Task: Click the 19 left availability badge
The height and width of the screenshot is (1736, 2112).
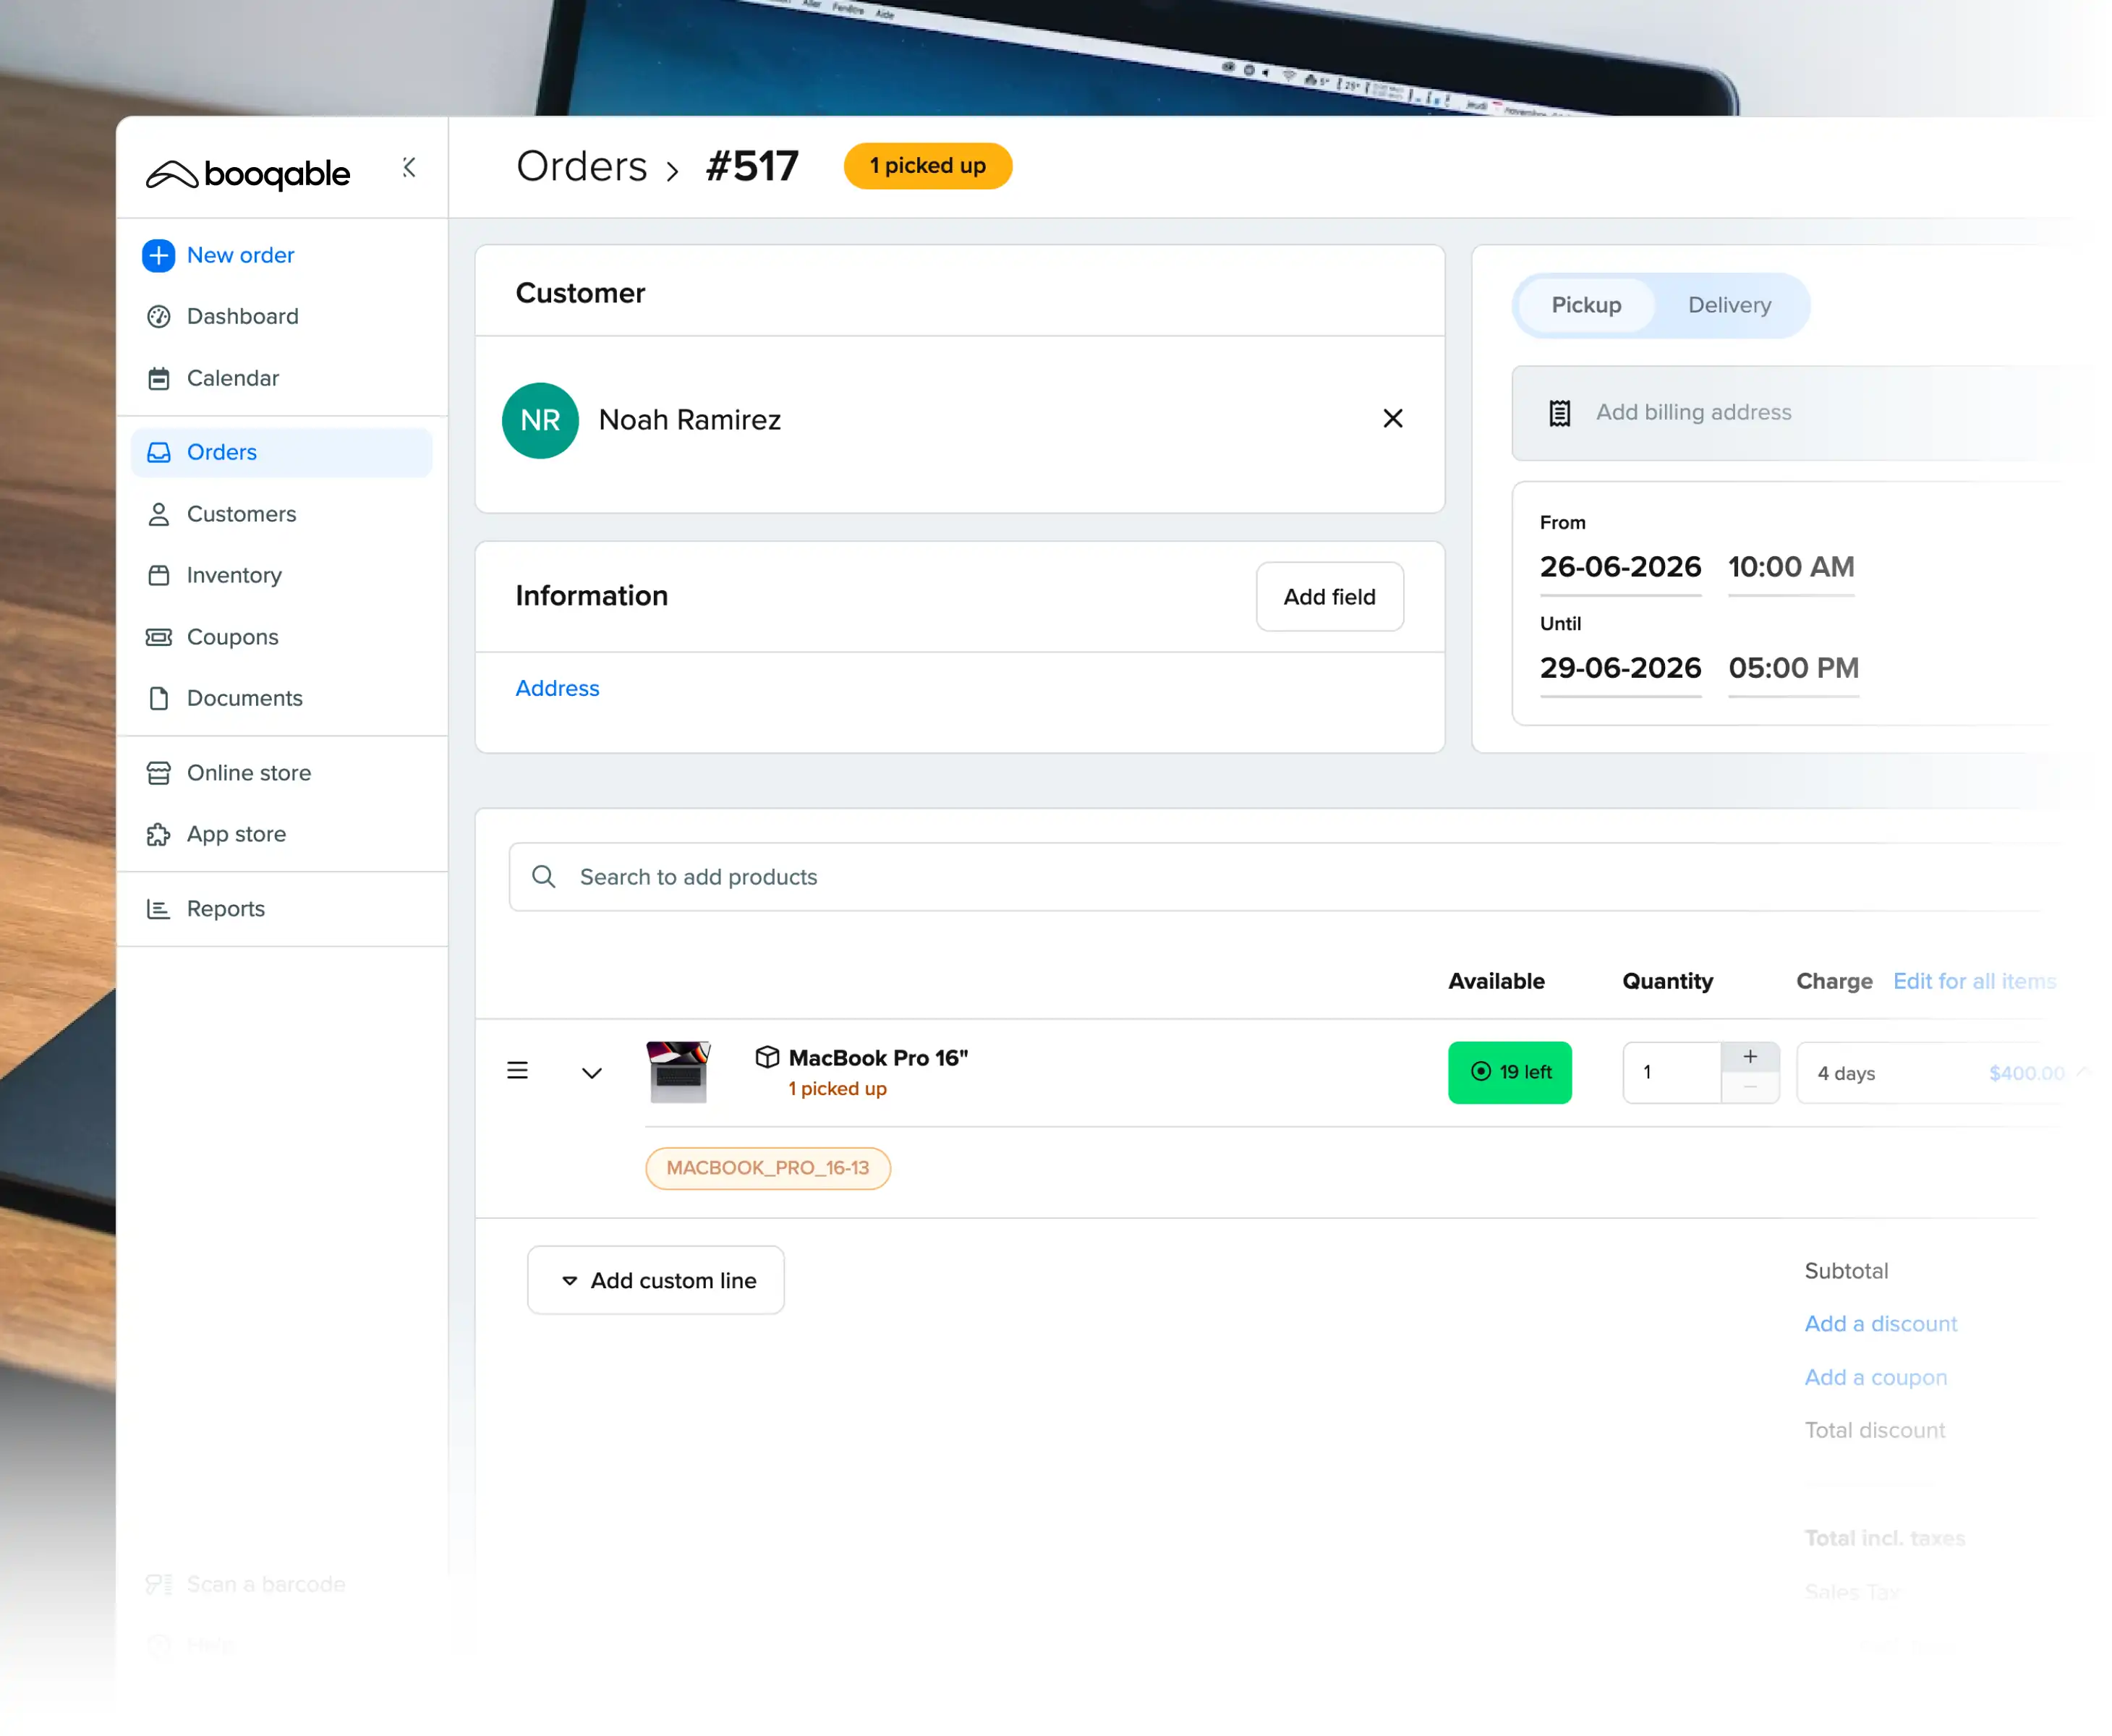Action: point(1510,1073)
